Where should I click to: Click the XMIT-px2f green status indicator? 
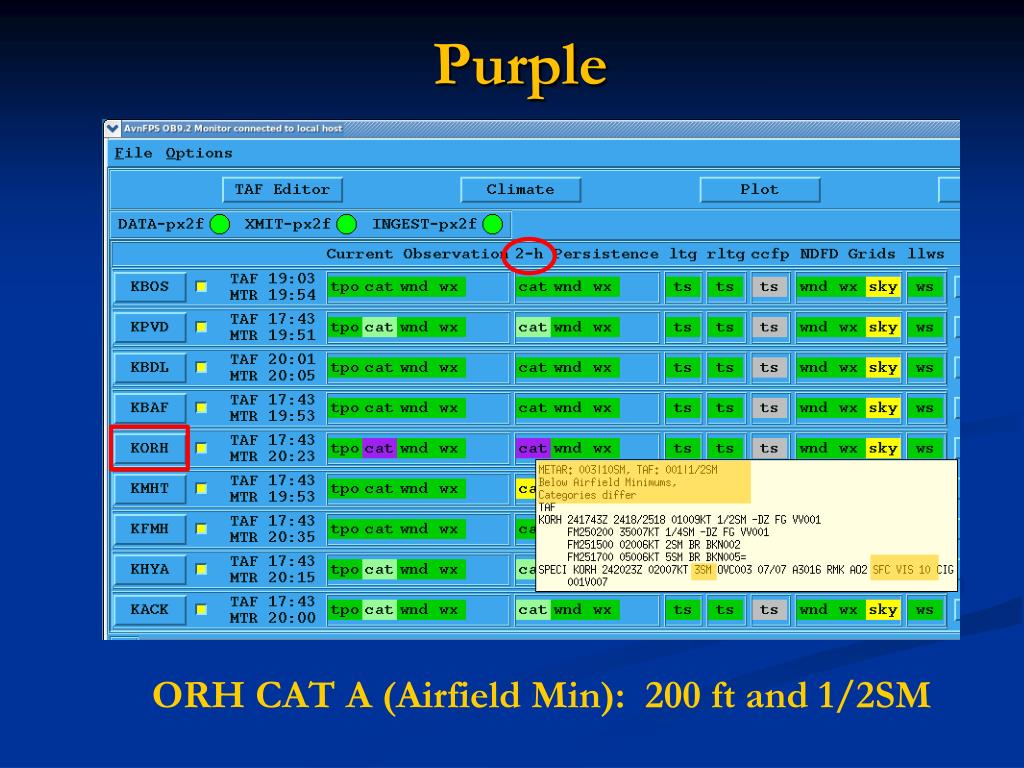click(x=347, y=224)
